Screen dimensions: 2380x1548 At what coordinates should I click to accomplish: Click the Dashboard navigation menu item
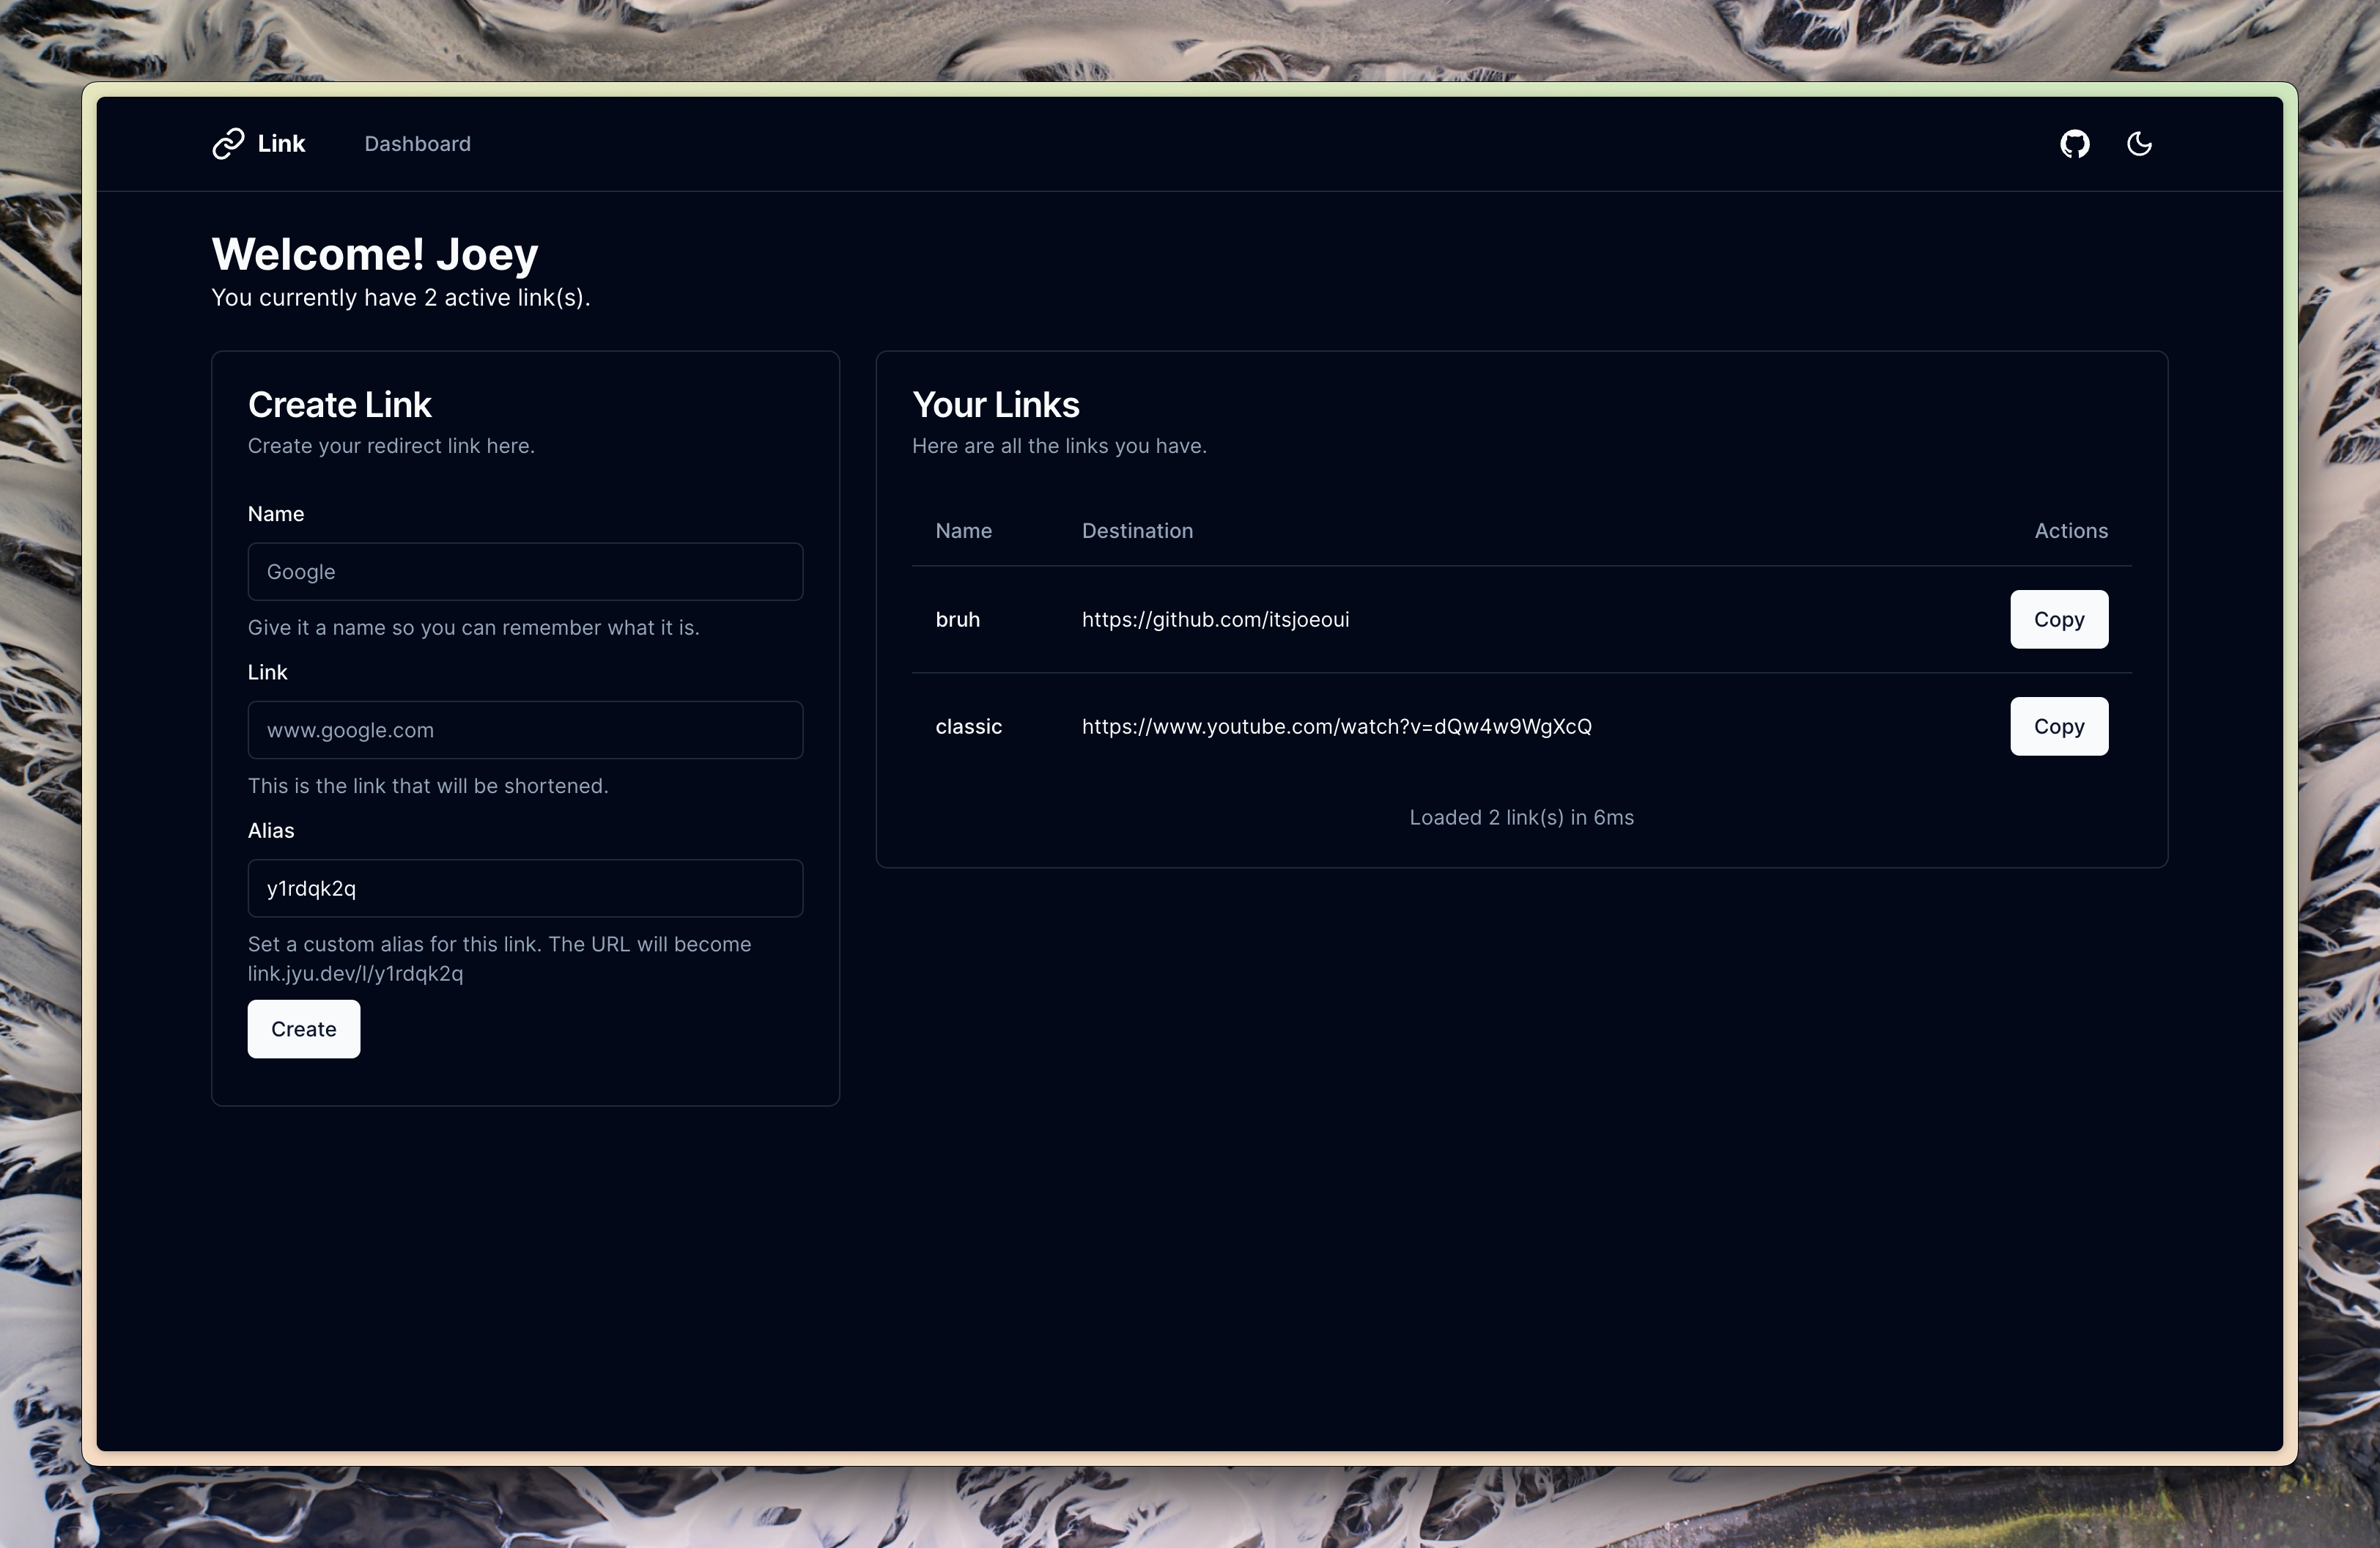coord(416,142)
